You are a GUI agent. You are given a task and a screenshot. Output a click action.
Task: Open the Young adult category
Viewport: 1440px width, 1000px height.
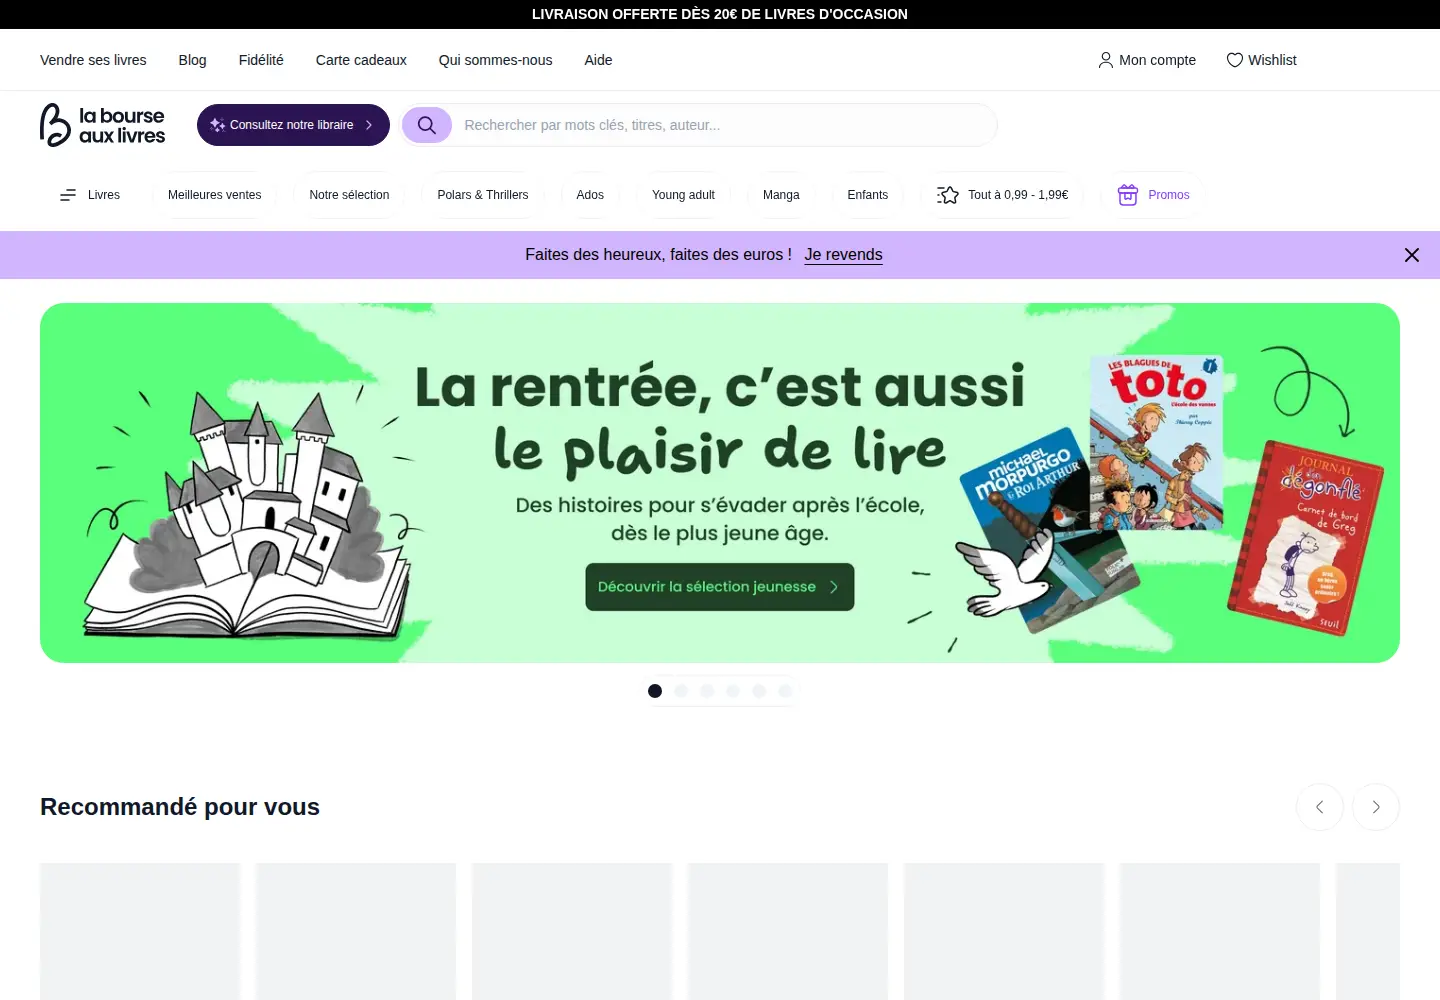pos(683,195)
